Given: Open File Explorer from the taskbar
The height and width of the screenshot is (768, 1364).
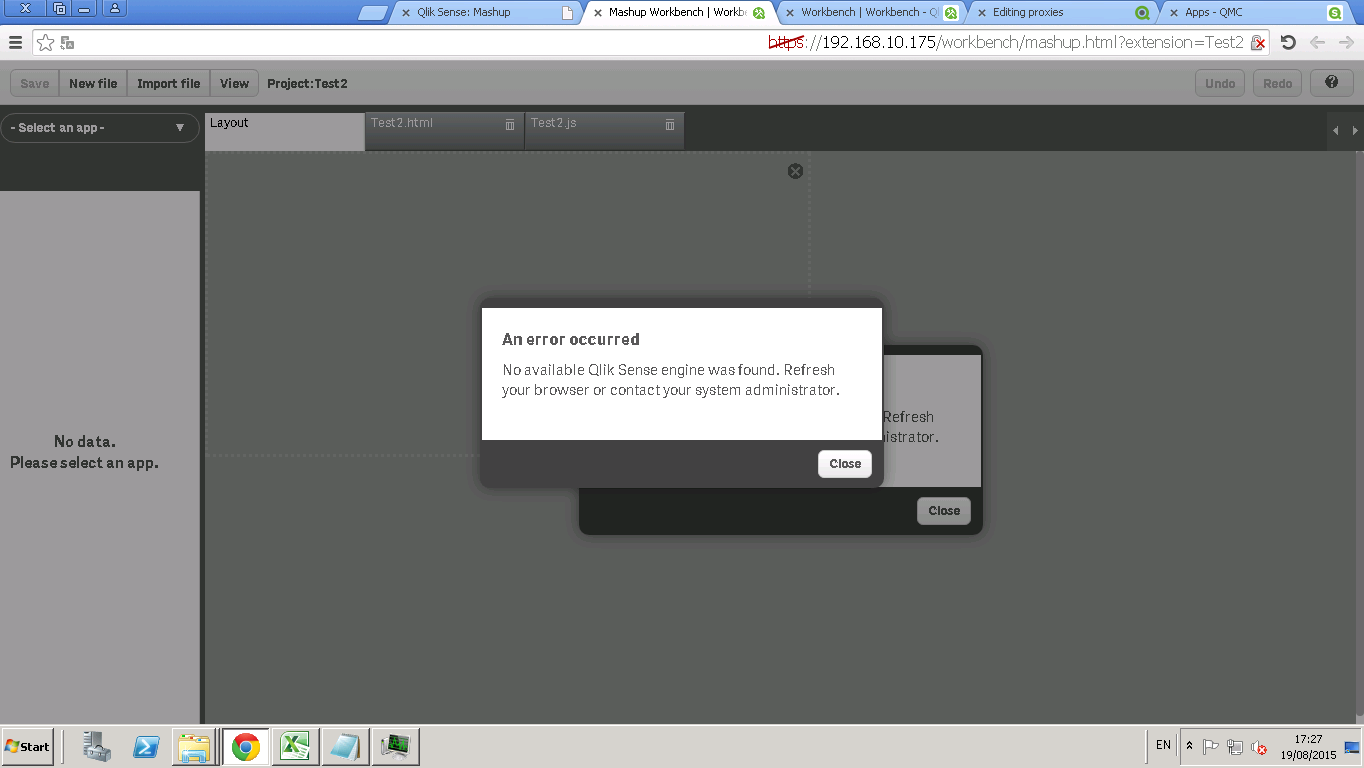Looking at the screenshot, I should click(195, 746).
